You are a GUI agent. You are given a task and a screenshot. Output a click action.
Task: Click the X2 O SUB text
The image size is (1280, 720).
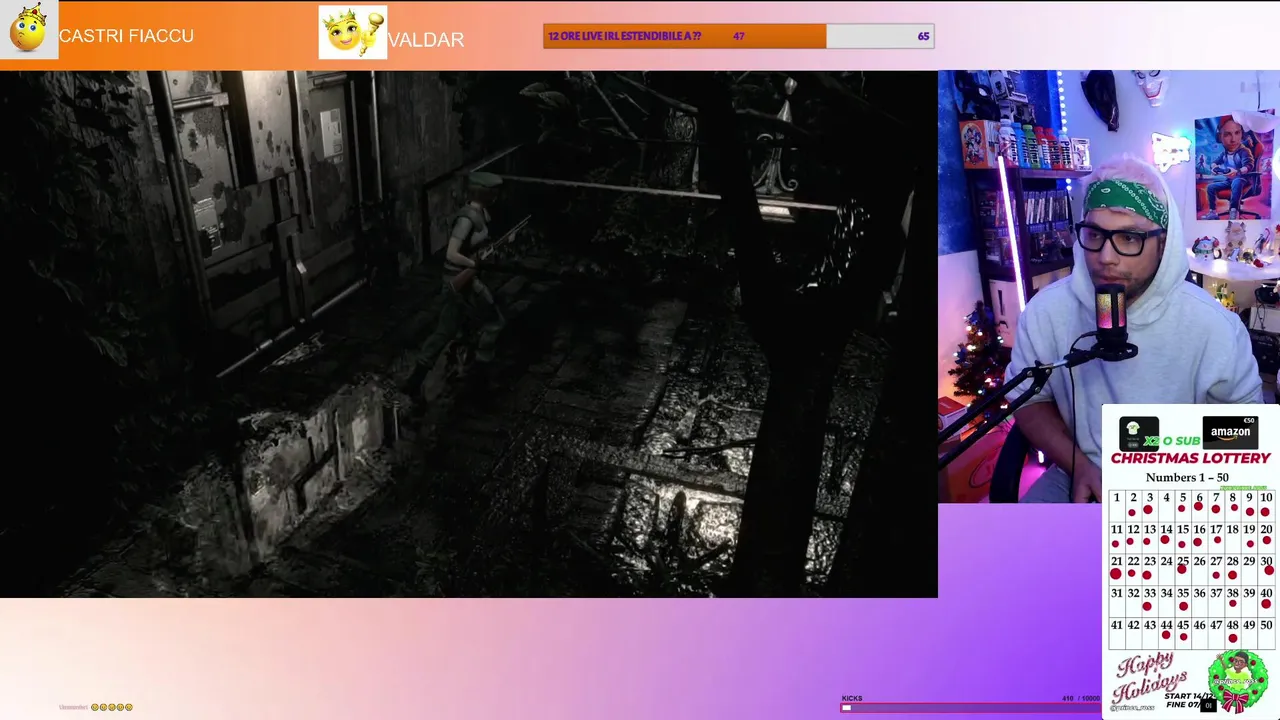click(x=1172, y=441)
